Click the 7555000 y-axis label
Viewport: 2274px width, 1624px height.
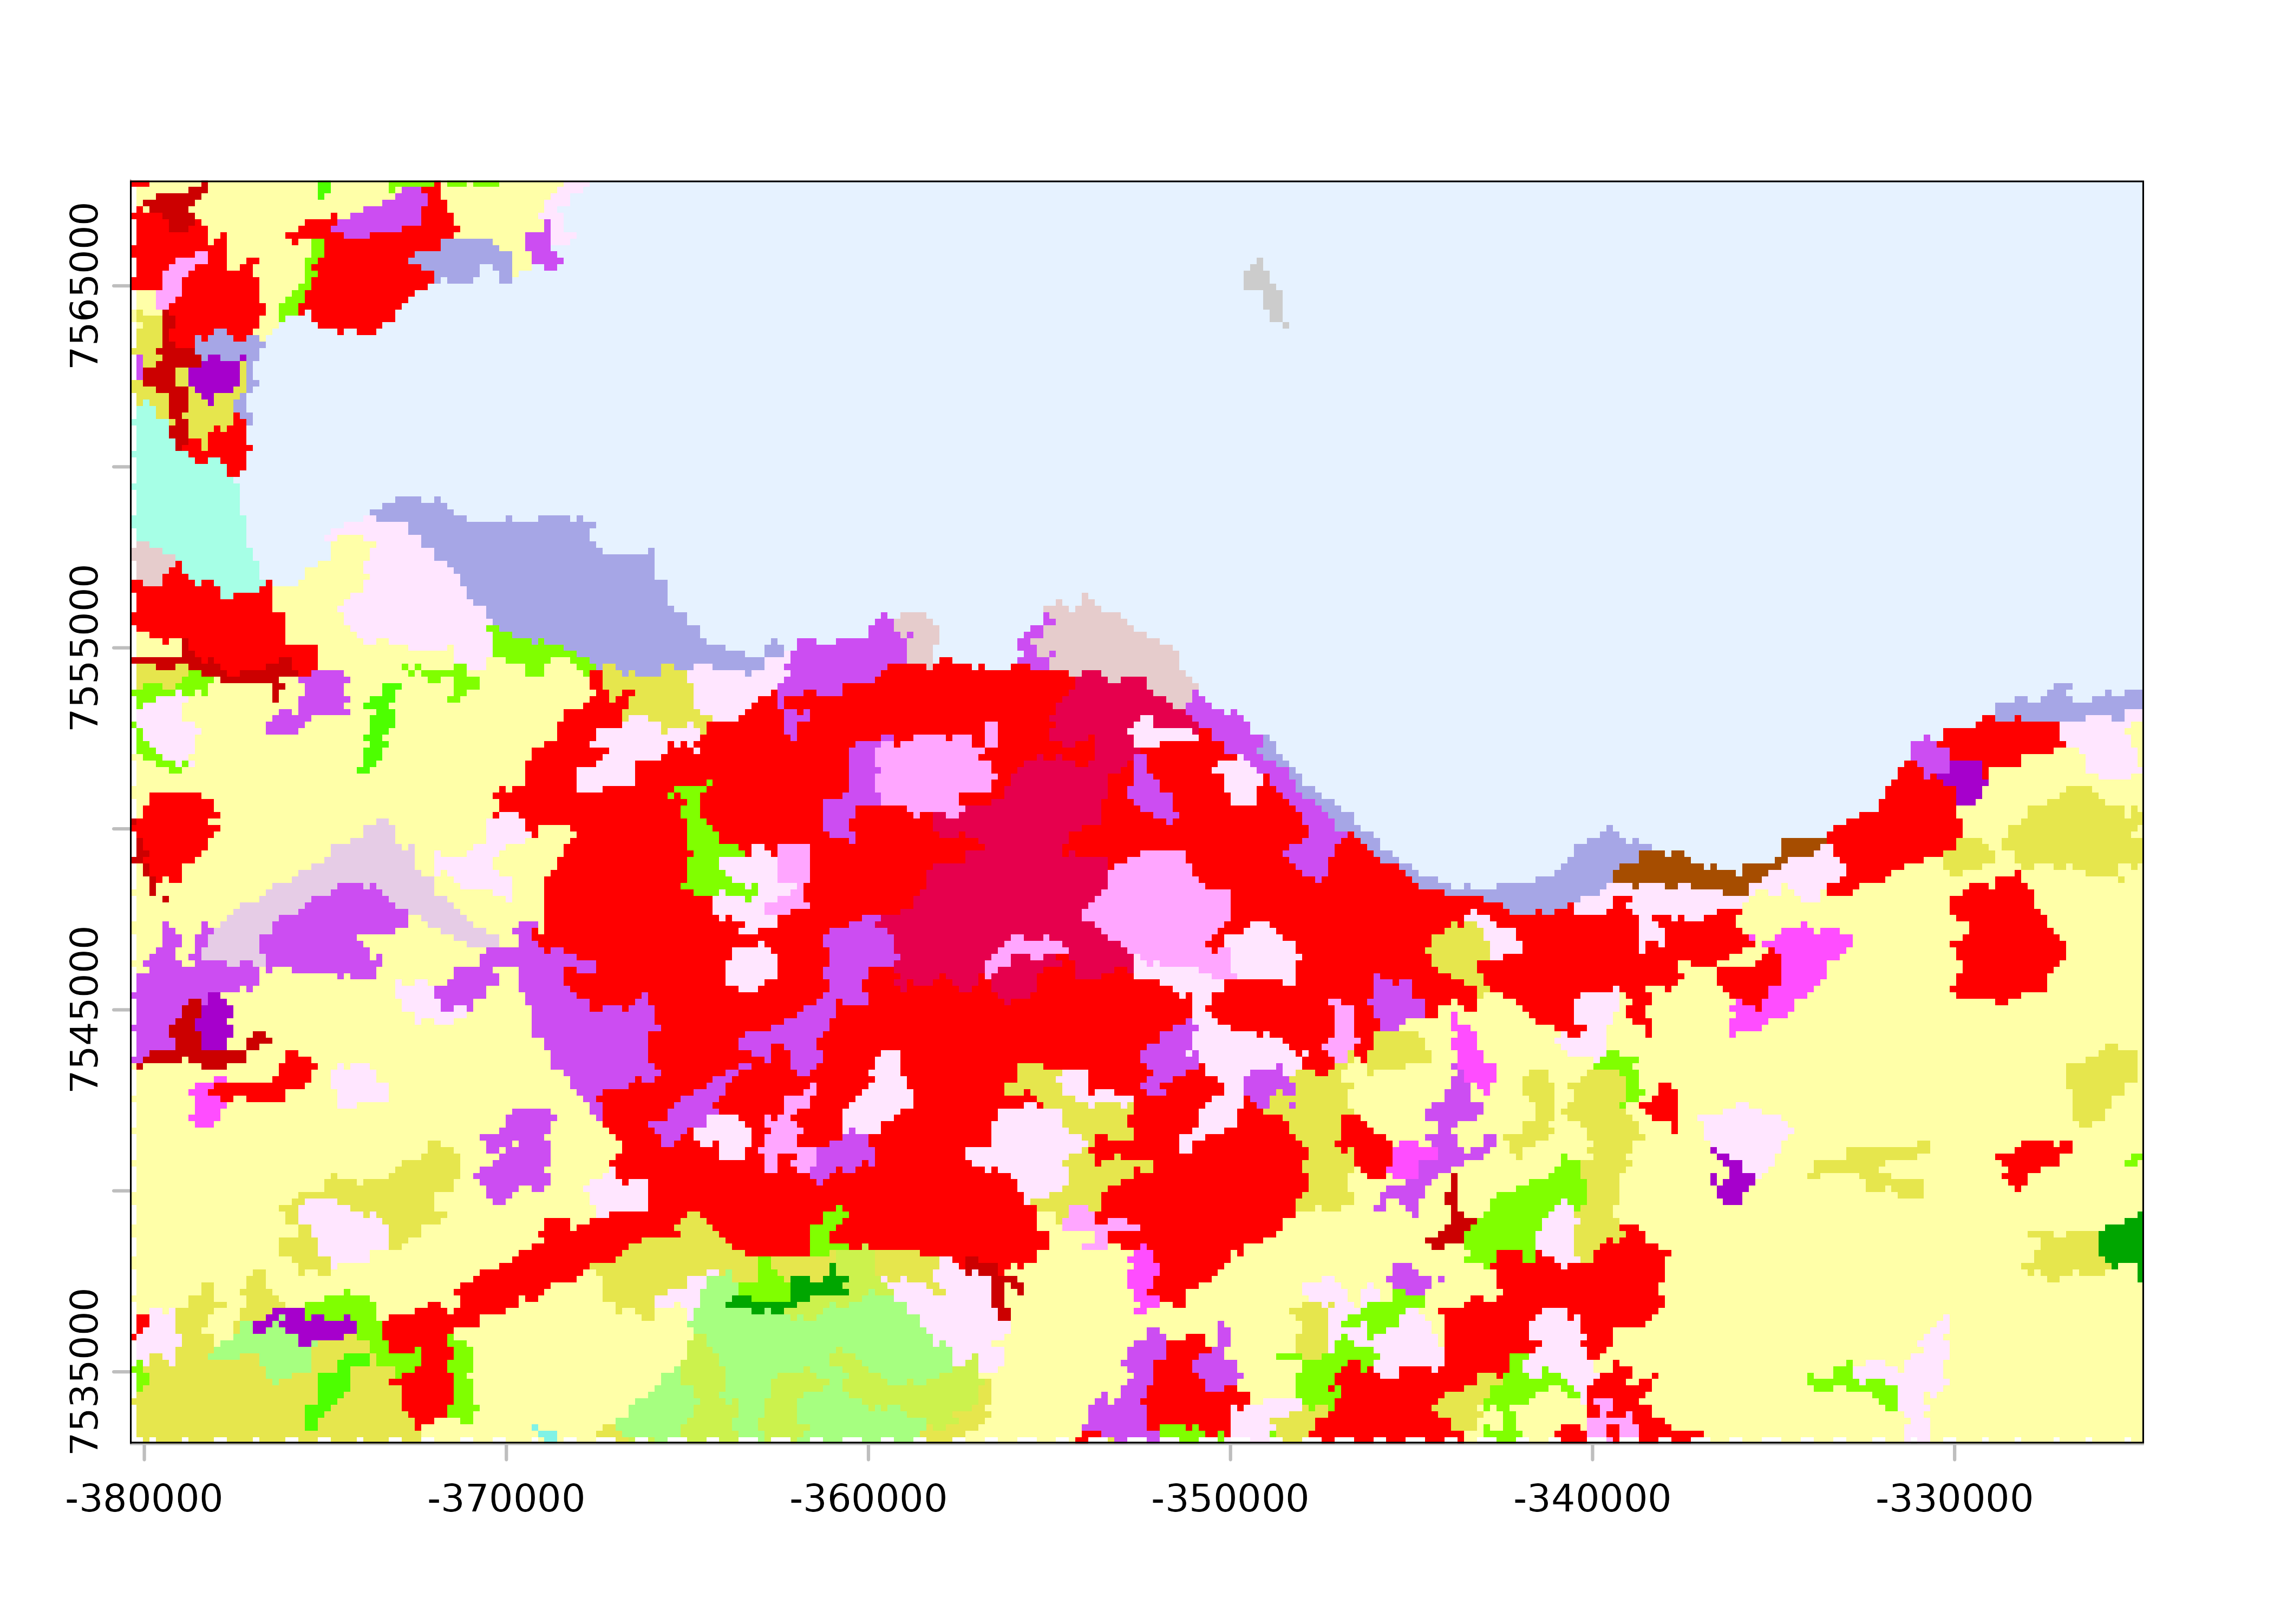[84, 648]
